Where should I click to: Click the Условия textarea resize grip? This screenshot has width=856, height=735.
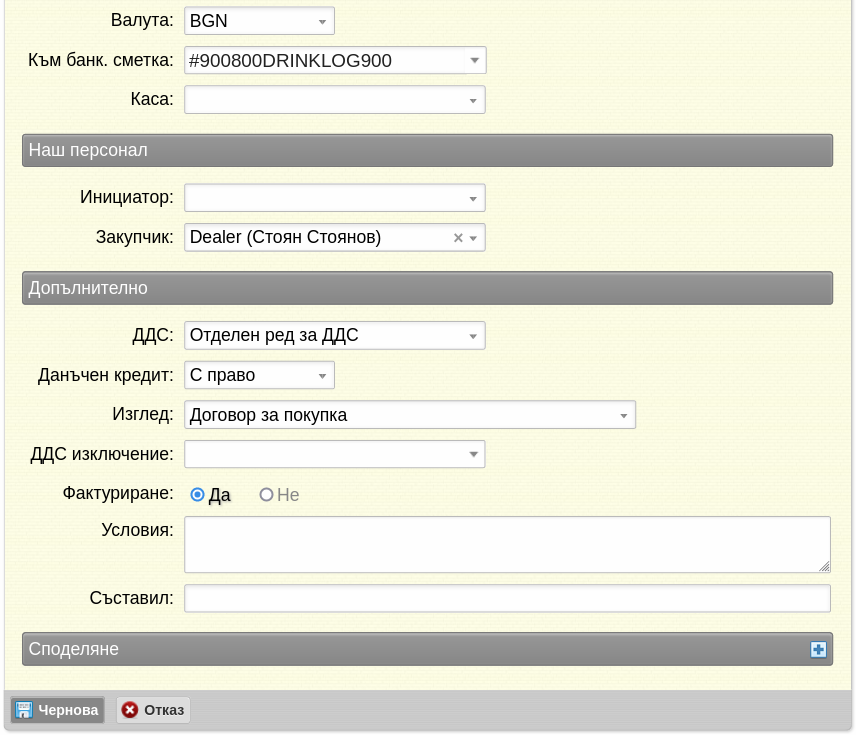[x=824, y=567]
